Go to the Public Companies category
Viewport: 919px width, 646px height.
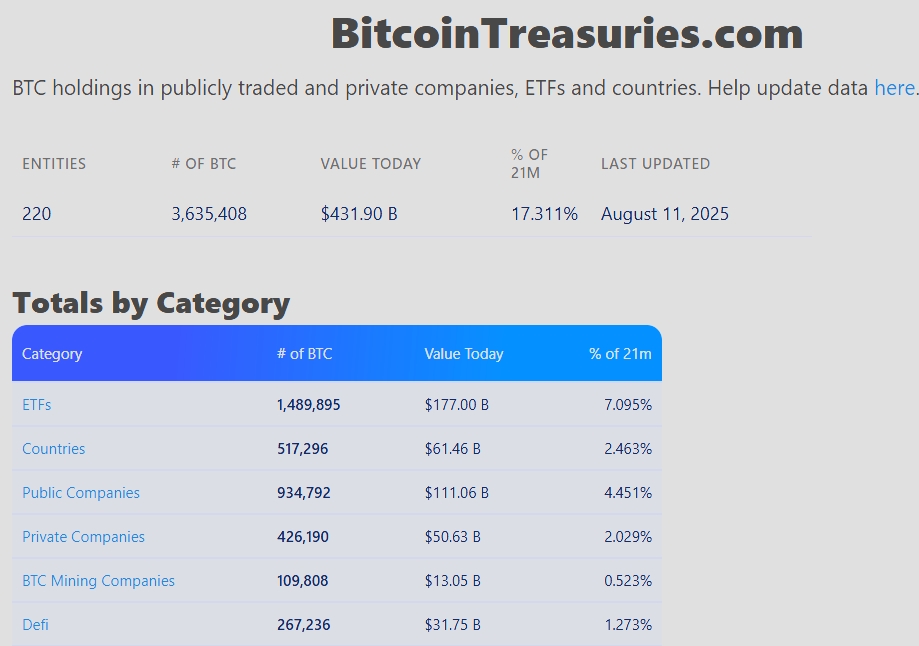tap(81, 493)
